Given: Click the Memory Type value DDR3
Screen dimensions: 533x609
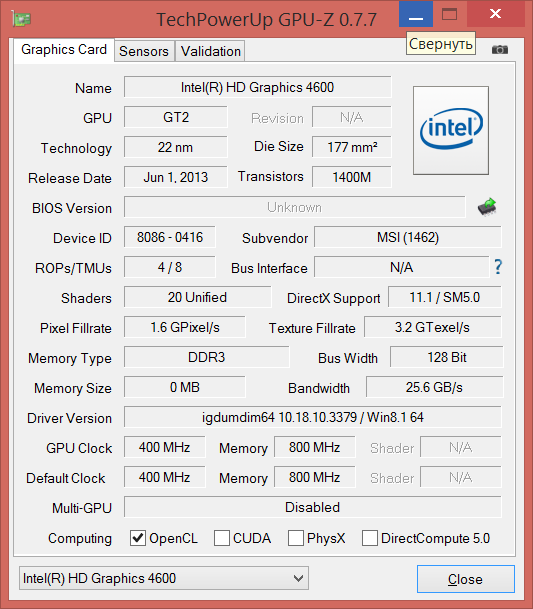Looking at the screenshot, I should (207, 357).
